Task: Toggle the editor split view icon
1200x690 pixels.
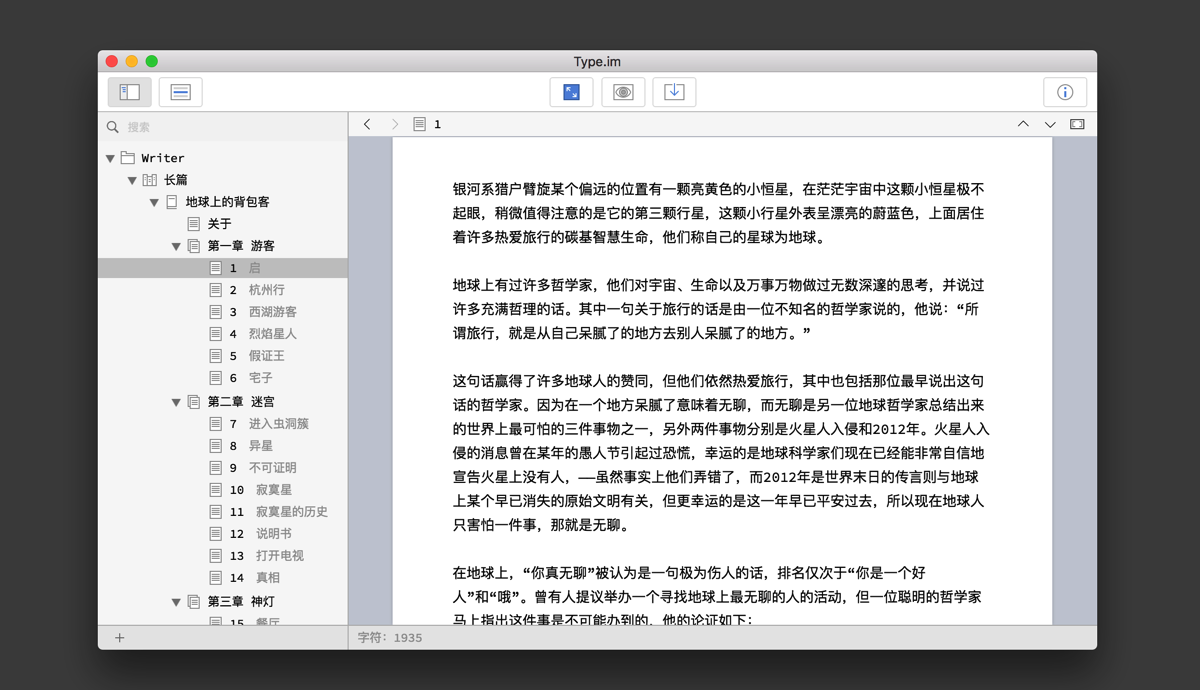Action: click(1077, 124)
